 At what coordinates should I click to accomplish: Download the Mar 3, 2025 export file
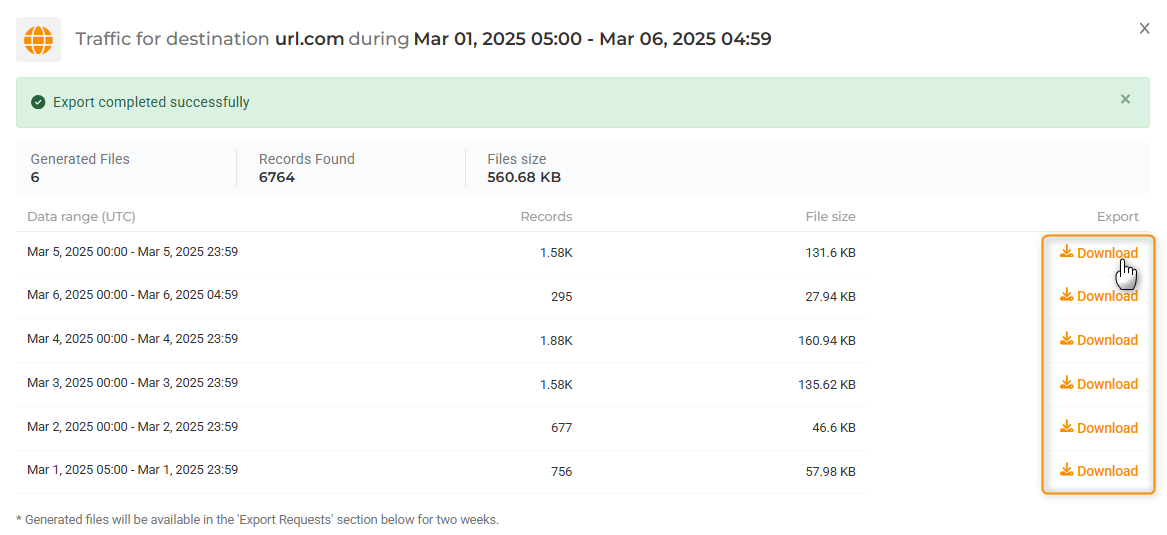(x=1098, y=384)
